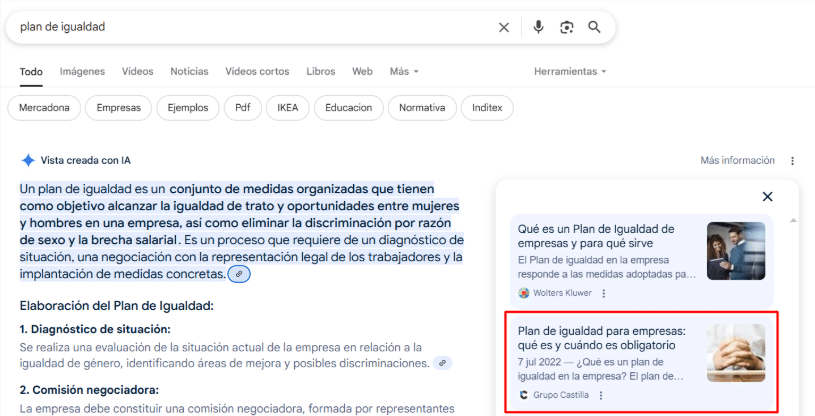
Task: Close the sources panel with its X
Action: coord(767,197)
